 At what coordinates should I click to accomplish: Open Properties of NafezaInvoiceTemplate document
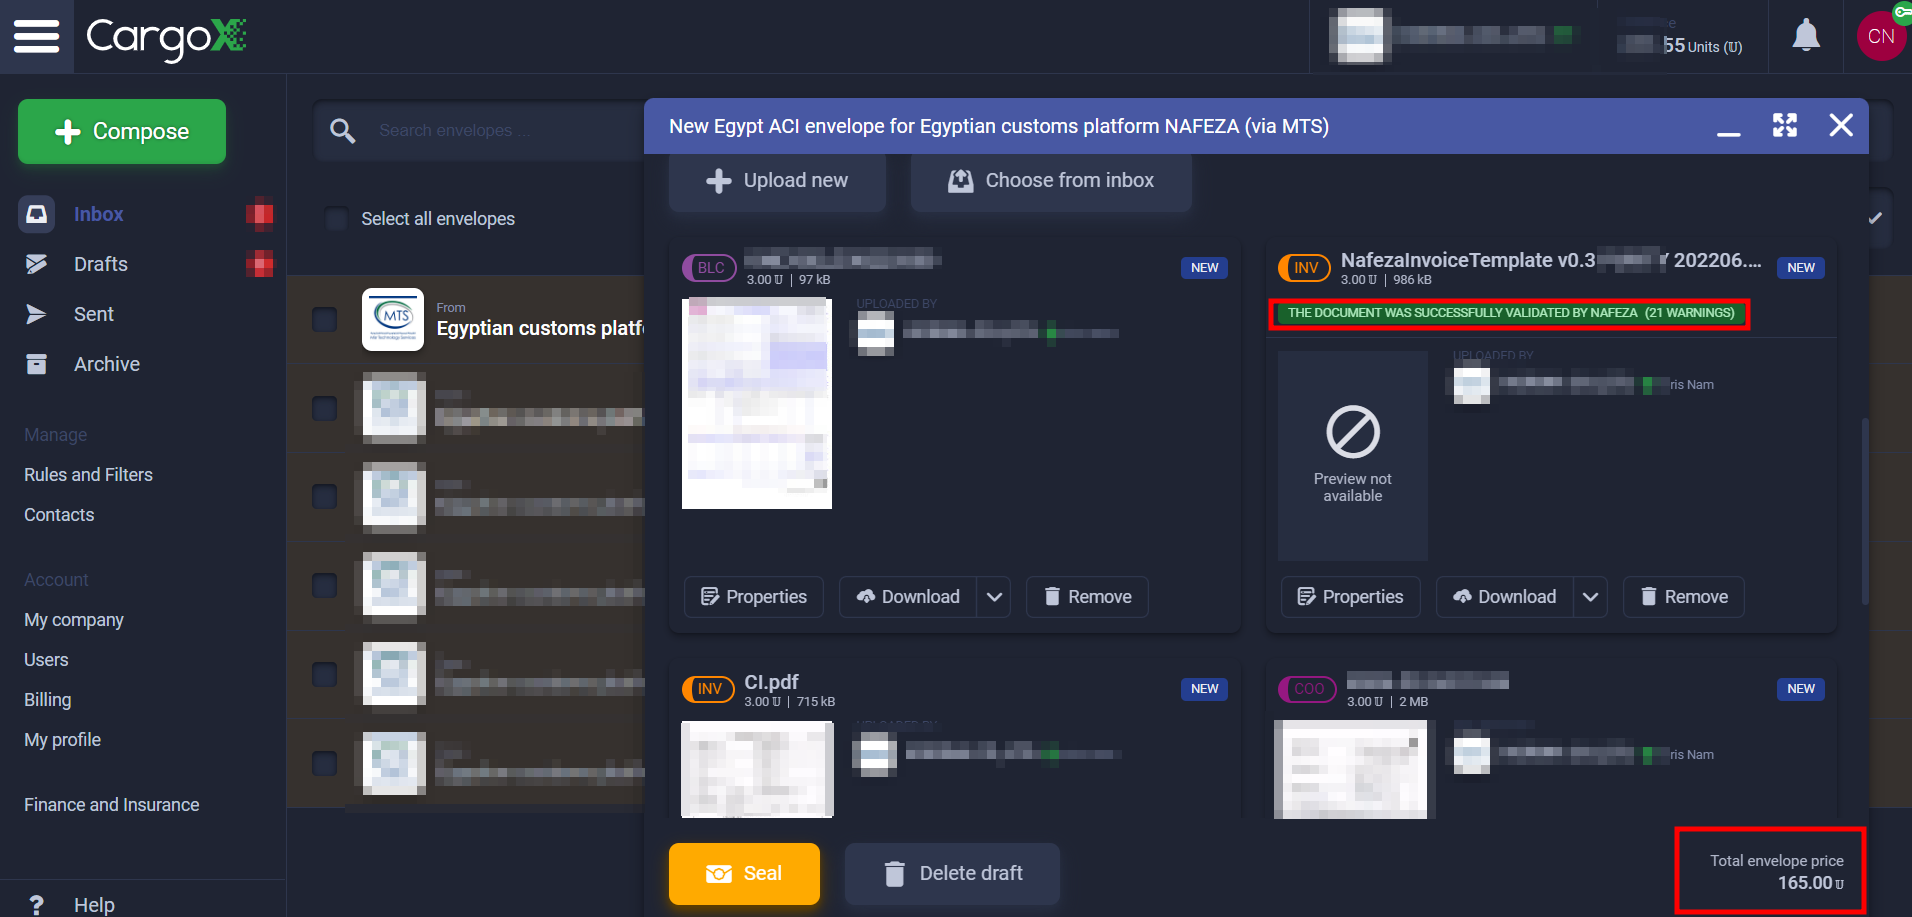pos(1350,597)
